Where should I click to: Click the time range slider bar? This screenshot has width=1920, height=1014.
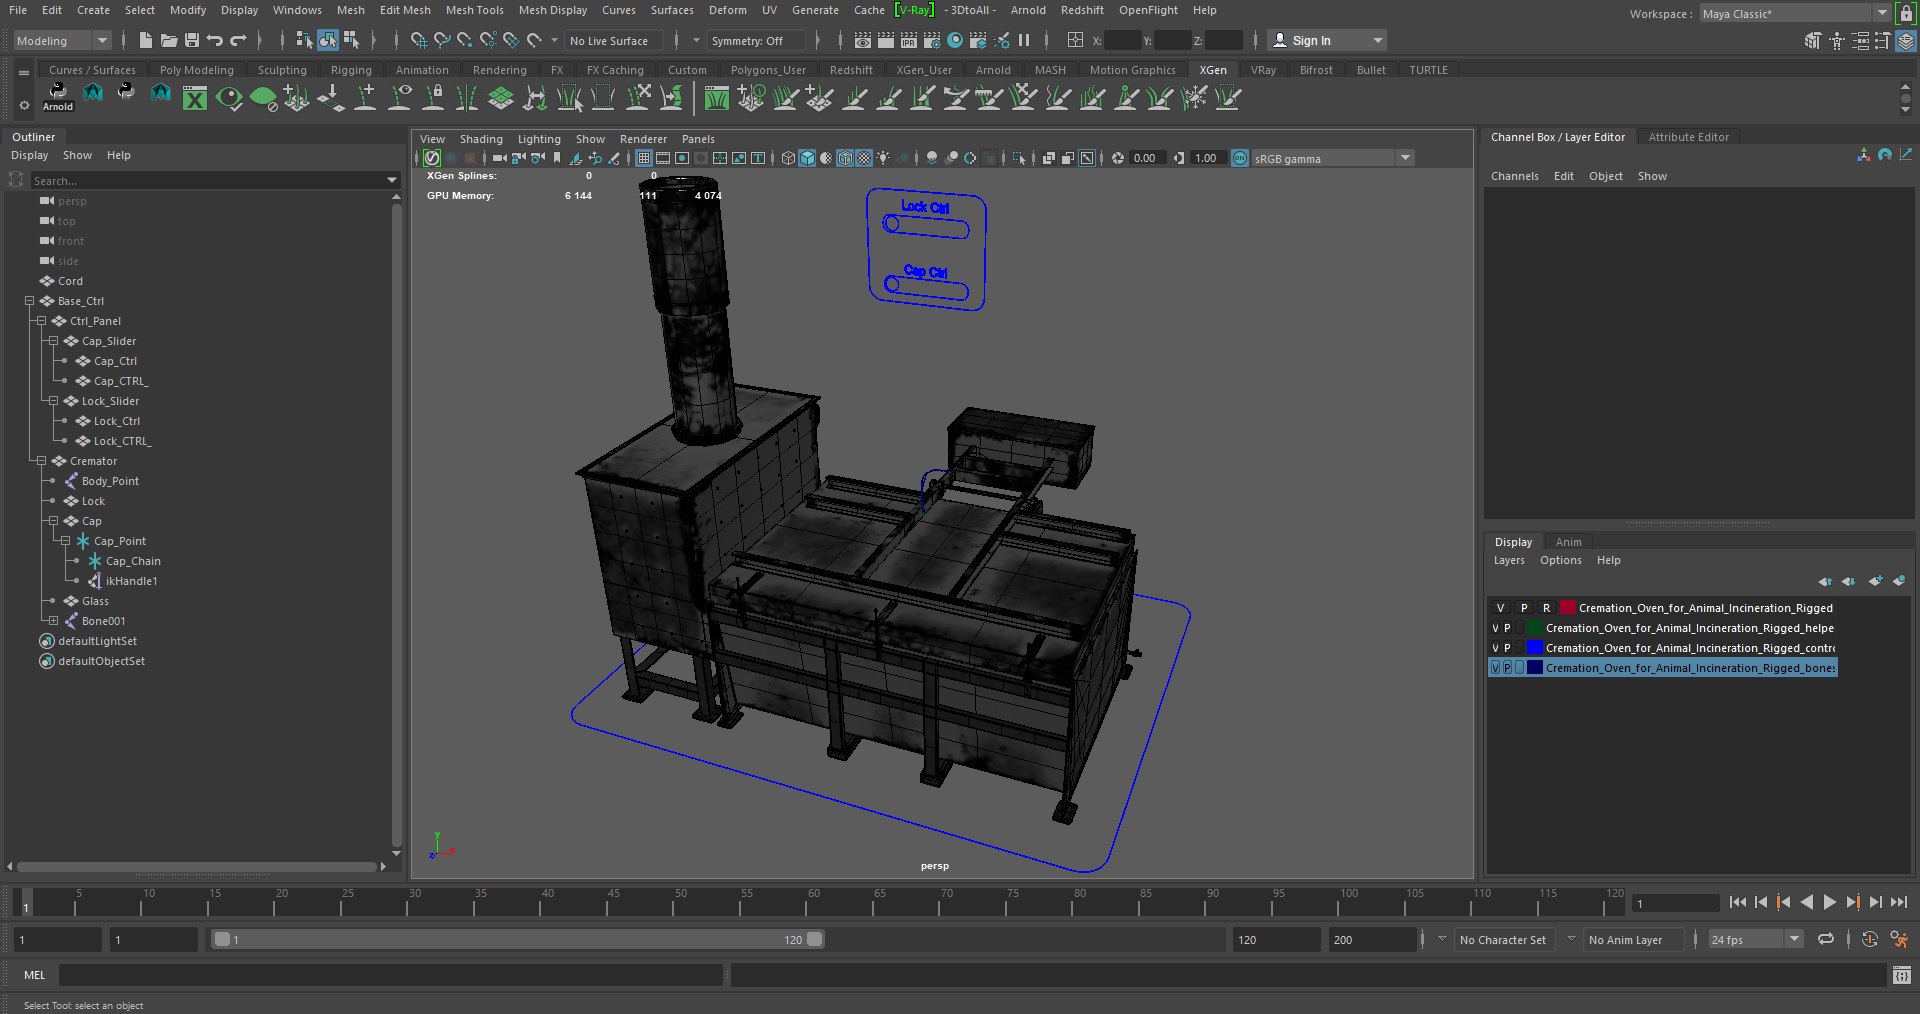pyautogui.click(x=518, y=939)
